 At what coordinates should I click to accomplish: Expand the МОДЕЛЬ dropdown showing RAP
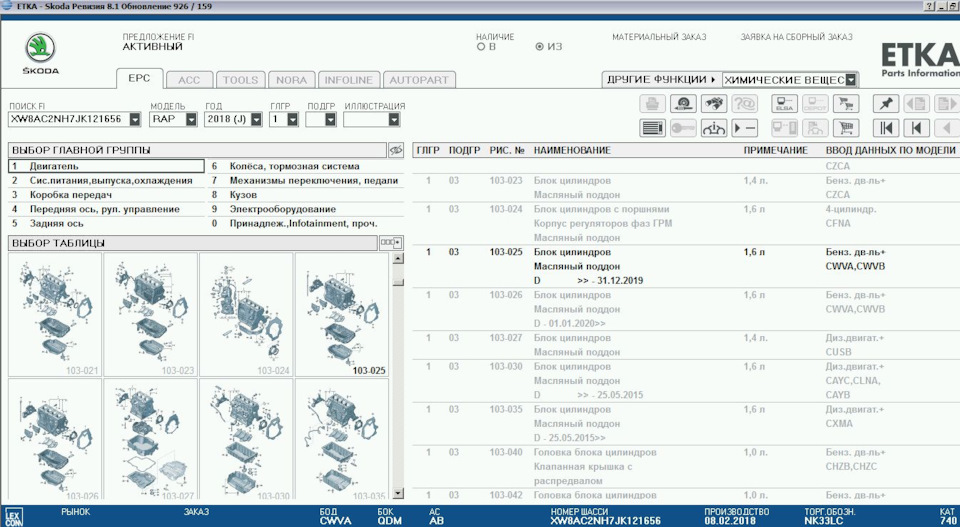[191, 119]
